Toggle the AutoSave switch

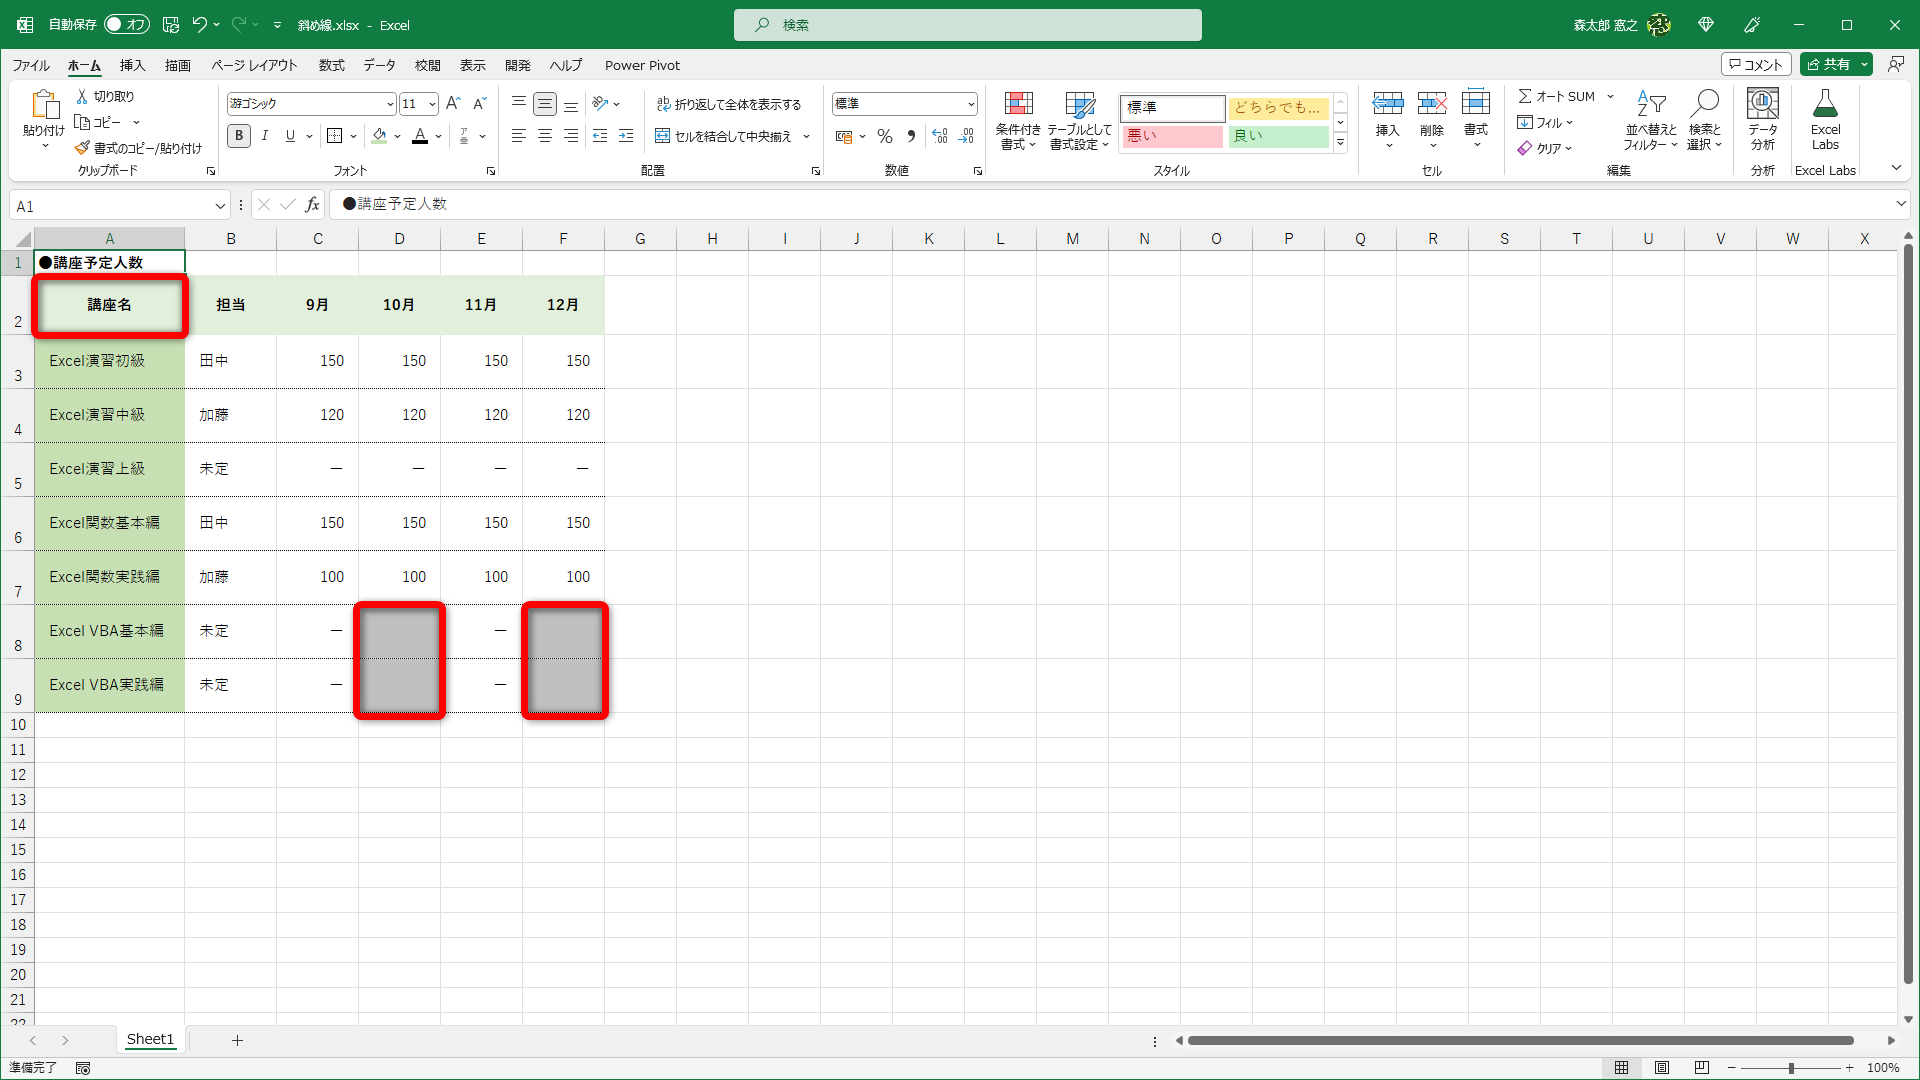(x=126, y=25)
